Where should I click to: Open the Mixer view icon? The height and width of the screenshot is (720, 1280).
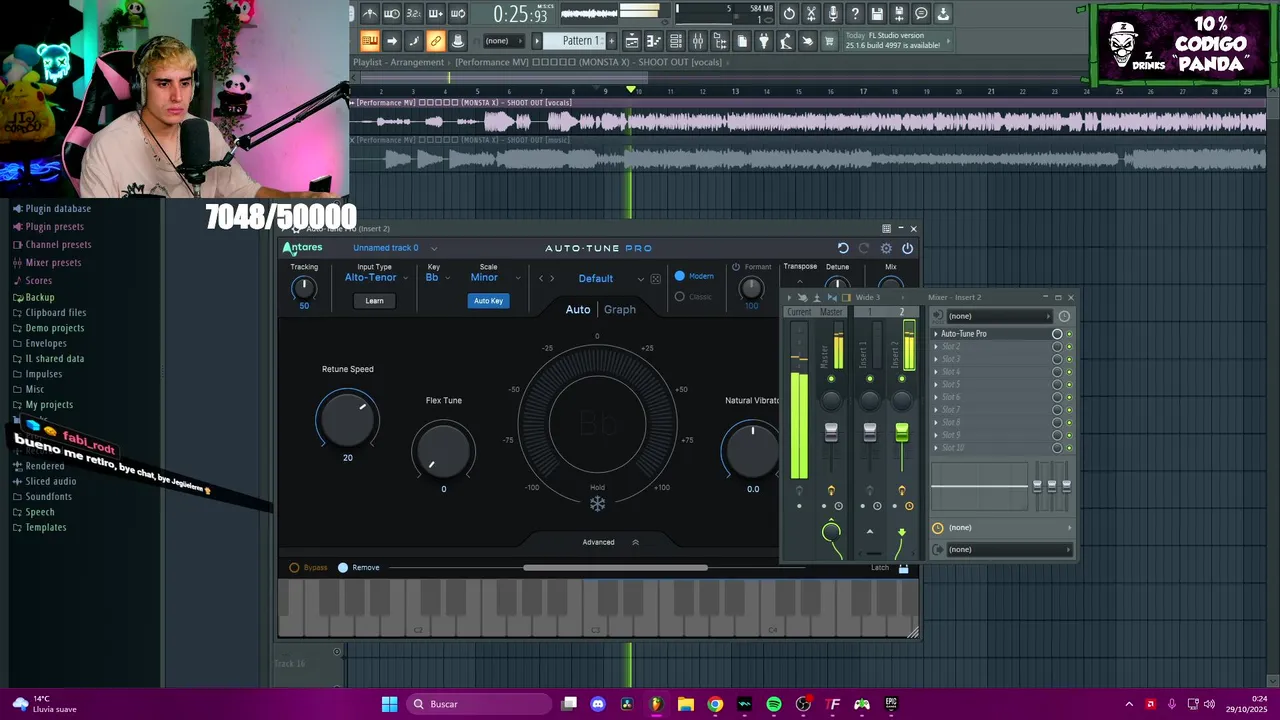click(x=698, y=41)
